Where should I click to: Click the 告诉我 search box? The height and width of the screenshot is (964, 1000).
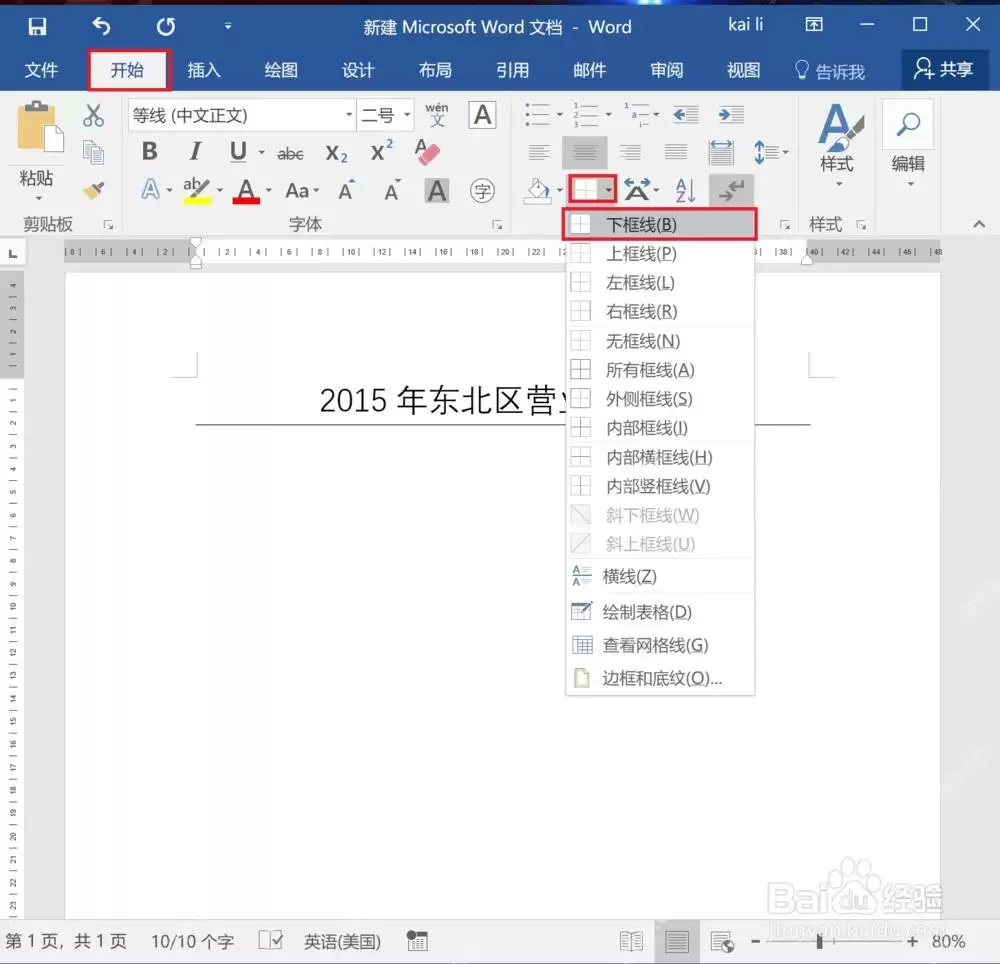pos(830,70)
